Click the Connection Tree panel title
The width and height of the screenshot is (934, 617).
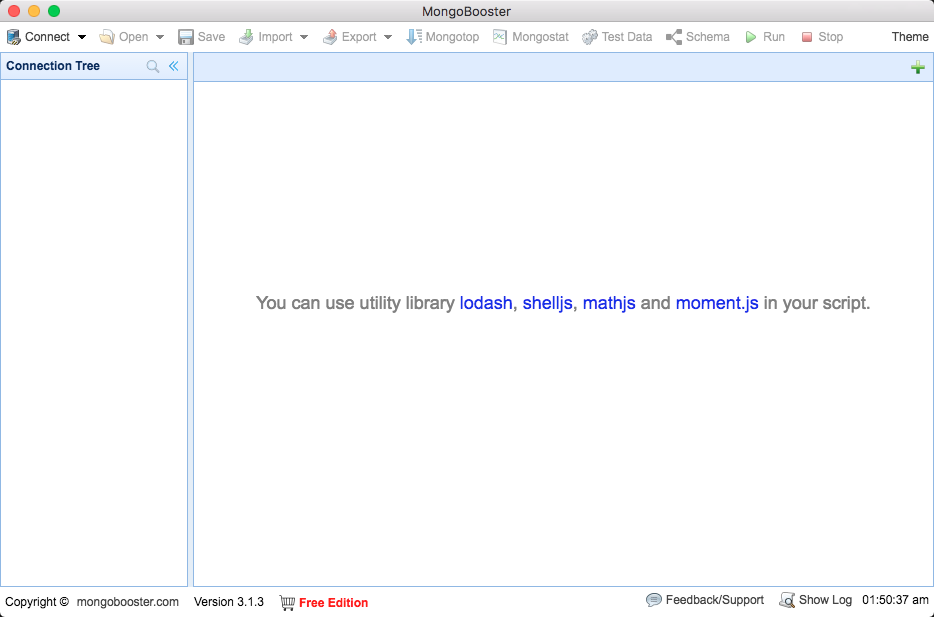pyautogui.click(x=53, y=66)
